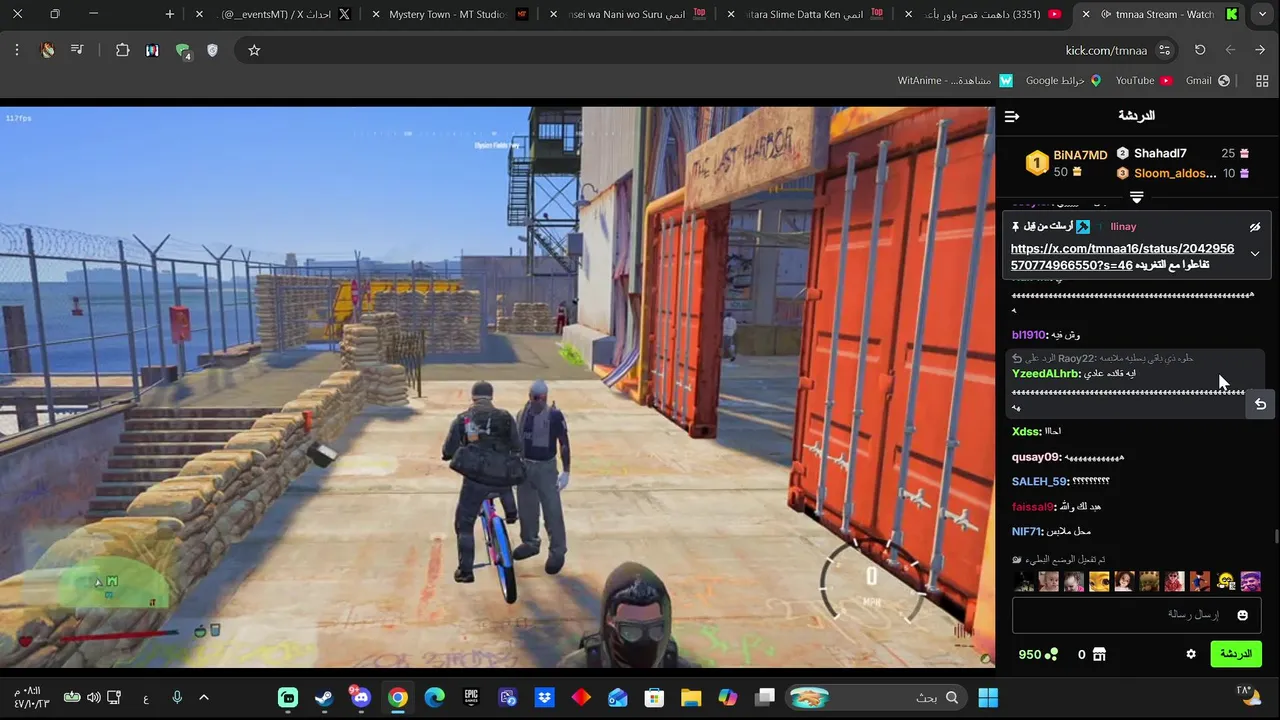Open the gift shop icon beside 0
The image size is (1280, 720).
(x=1099, y=654)
